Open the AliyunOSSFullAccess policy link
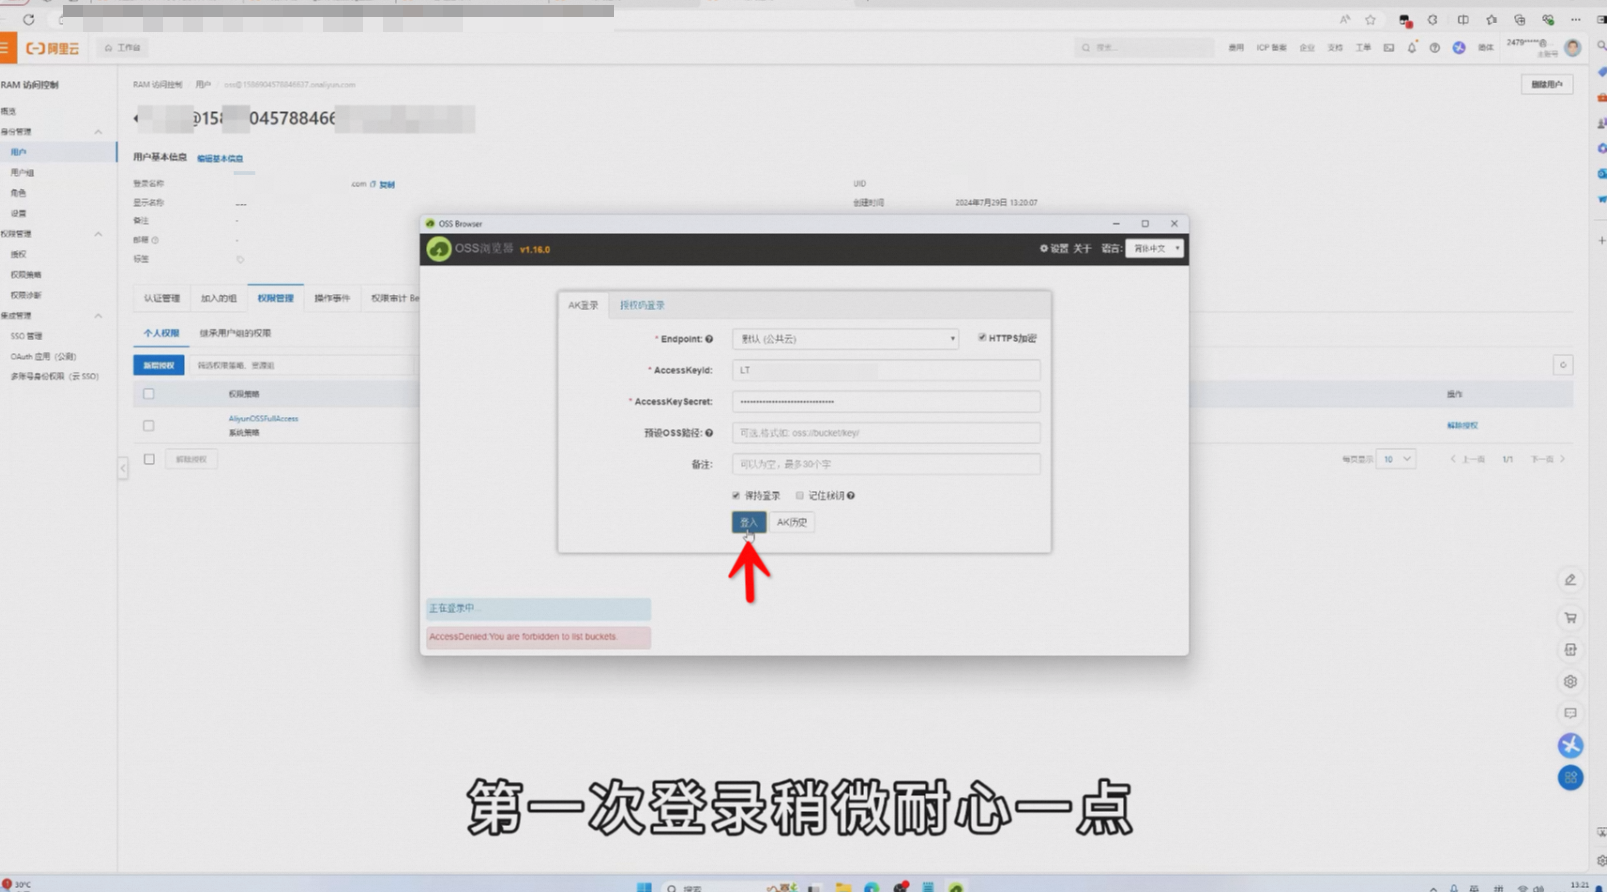Viewport: 1607px width, 892px height. coord(263,419)
